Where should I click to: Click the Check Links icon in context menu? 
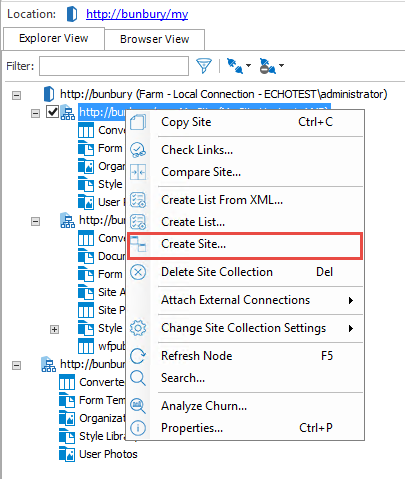click(138, 150)
